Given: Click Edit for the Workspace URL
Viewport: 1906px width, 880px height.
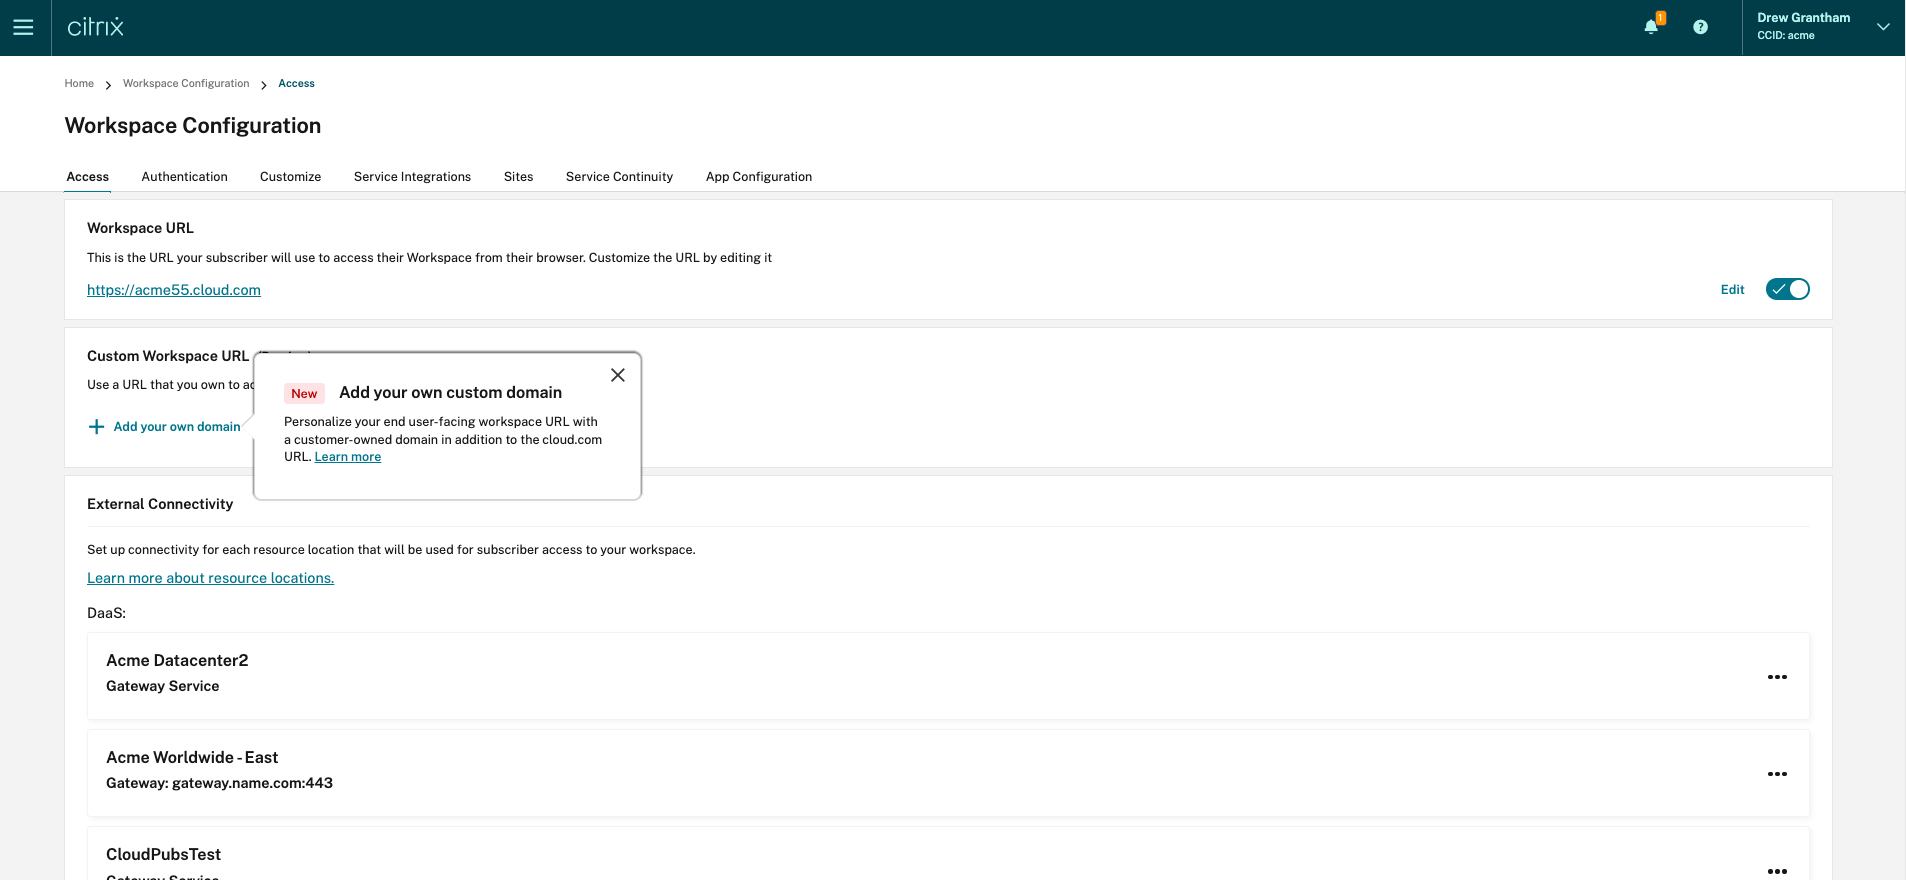Looking at the screenshot, I should click(1732, 290).
